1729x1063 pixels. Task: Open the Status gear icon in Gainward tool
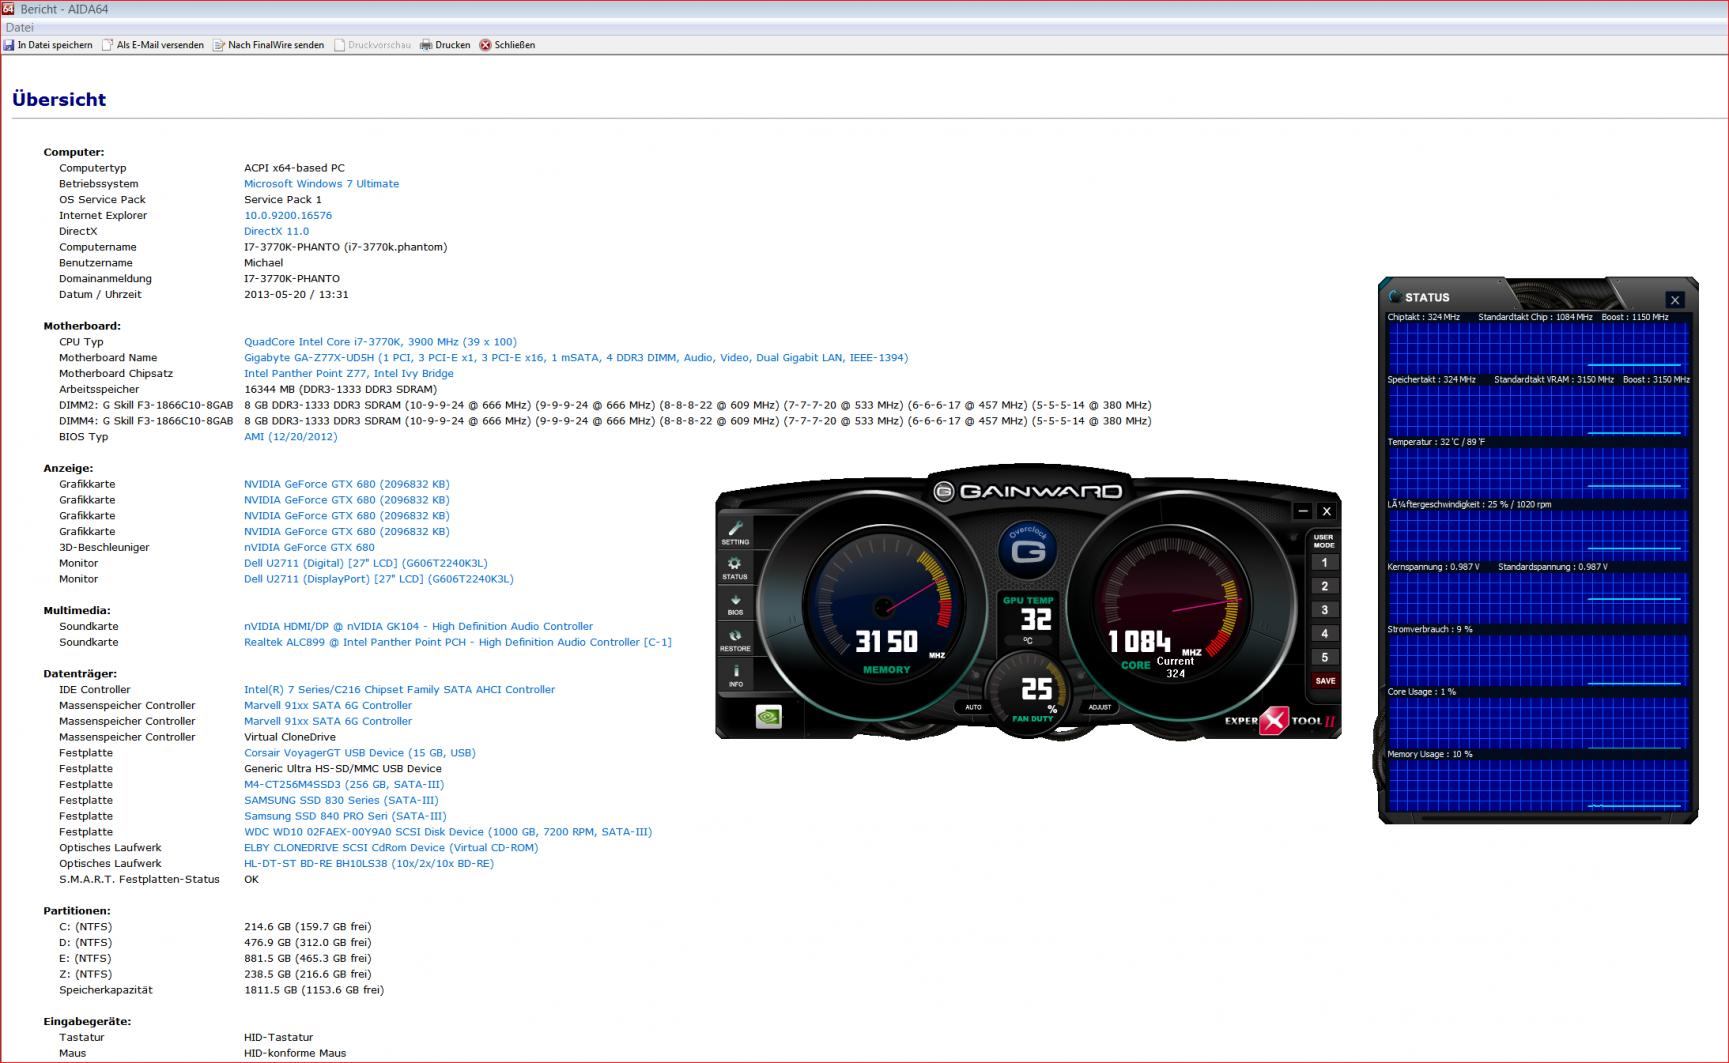735,568
